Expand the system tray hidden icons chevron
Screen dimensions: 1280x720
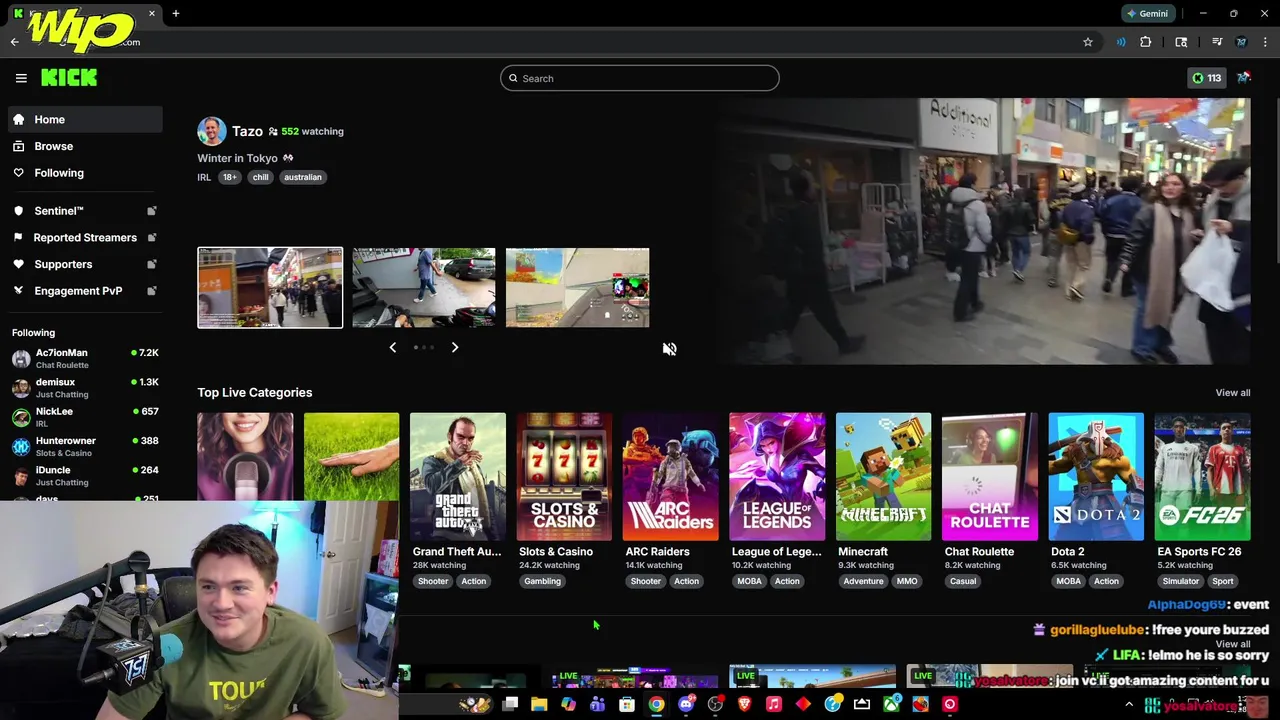[x=1130, y=704]
